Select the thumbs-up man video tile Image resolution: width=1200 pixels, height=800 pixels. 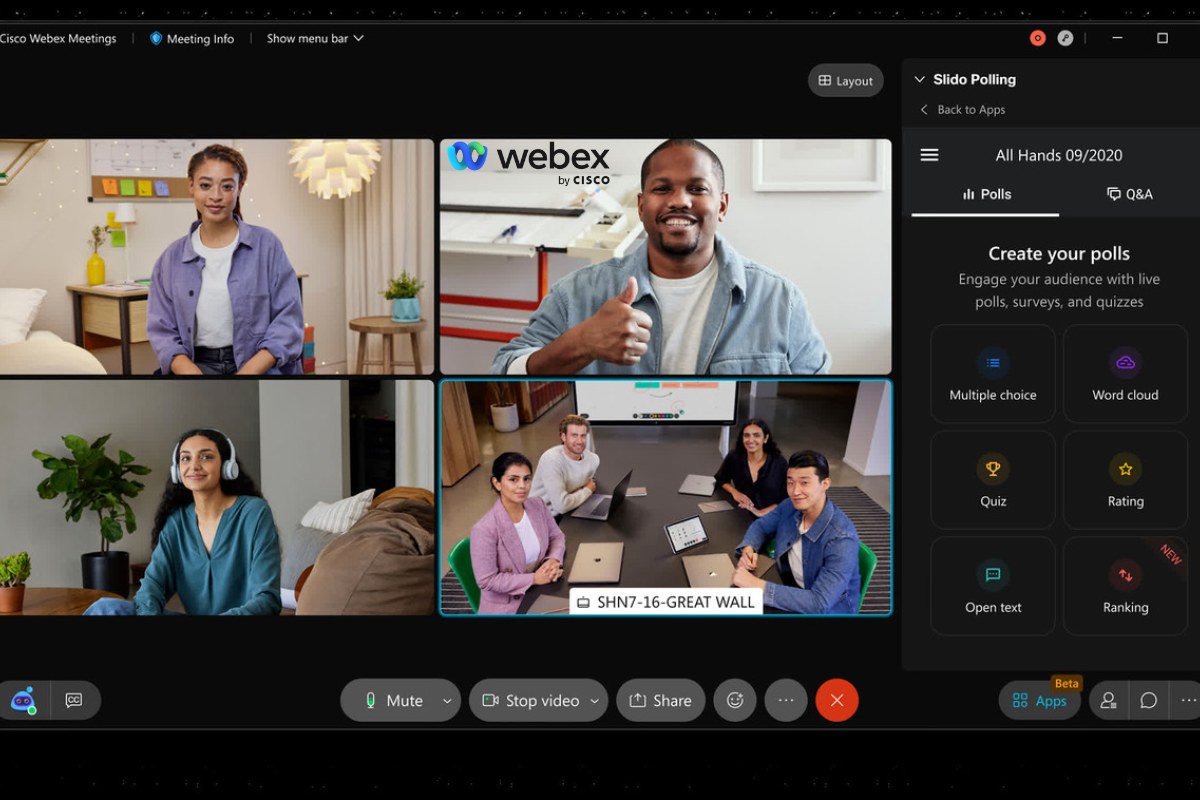pyautogui.click(x=666, y=257)
